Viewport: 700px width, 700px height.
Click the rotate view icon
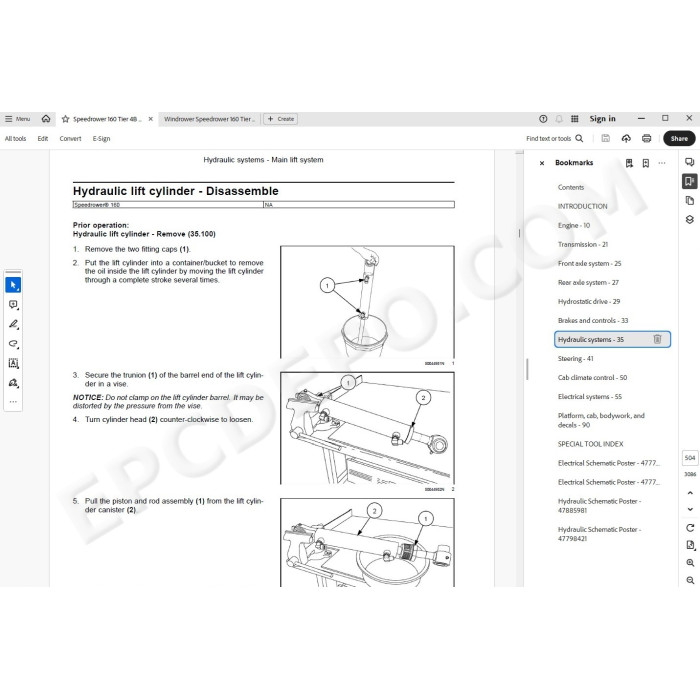tap(690, 528)
